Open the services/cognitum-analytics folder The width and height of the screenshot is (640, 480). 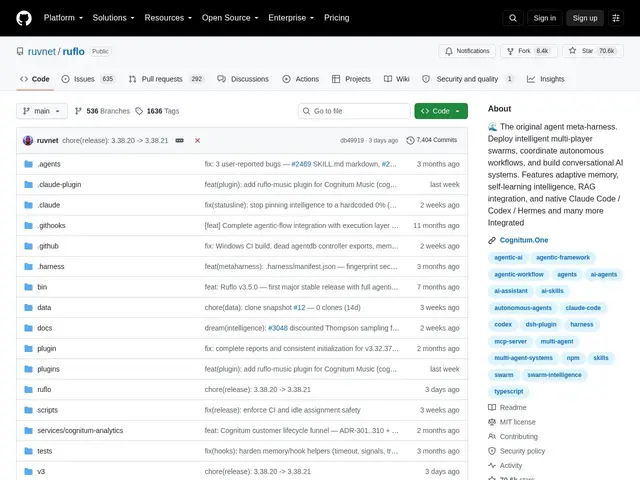point(80,431)
